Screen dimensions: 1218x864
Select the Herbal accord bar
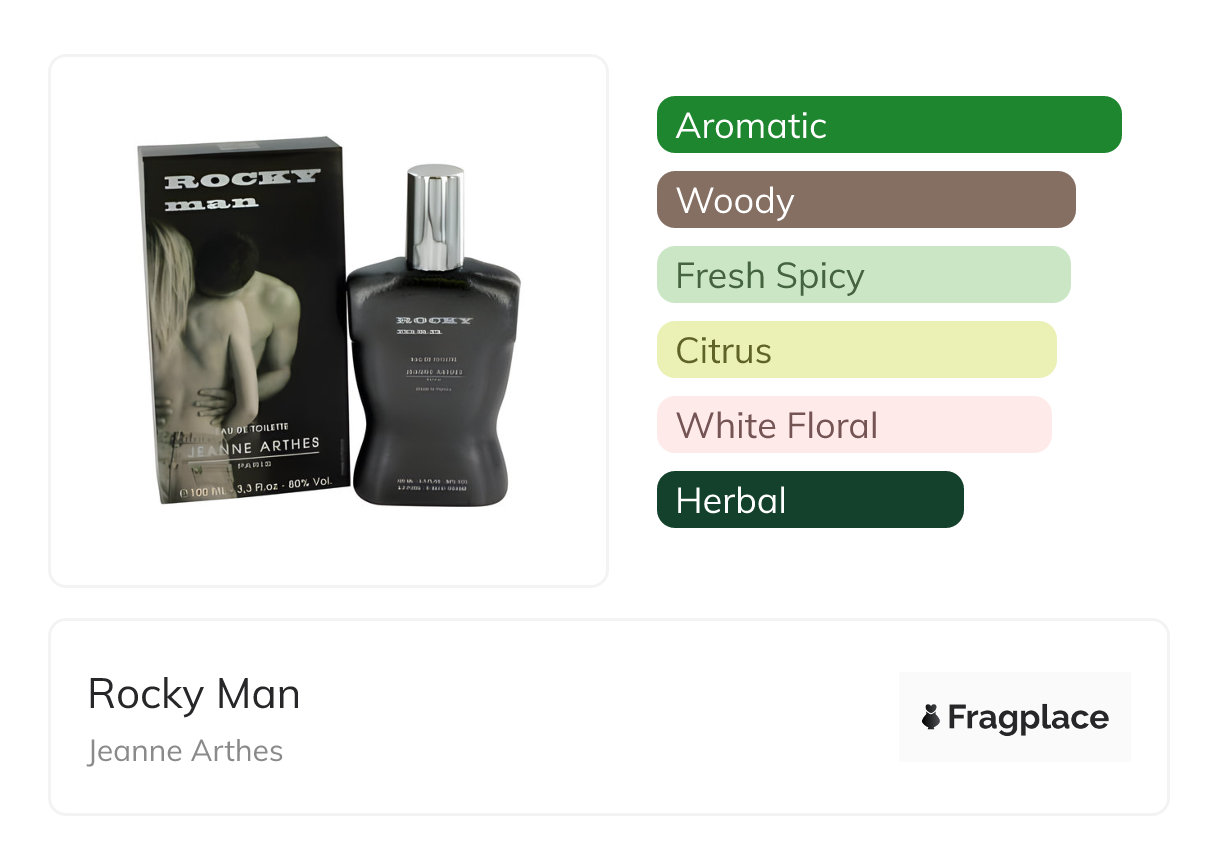(810, 500)
